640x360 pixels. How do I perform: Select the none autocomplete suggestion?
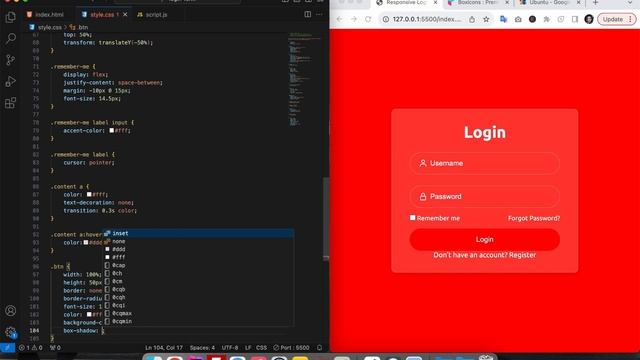pos(198,241)
